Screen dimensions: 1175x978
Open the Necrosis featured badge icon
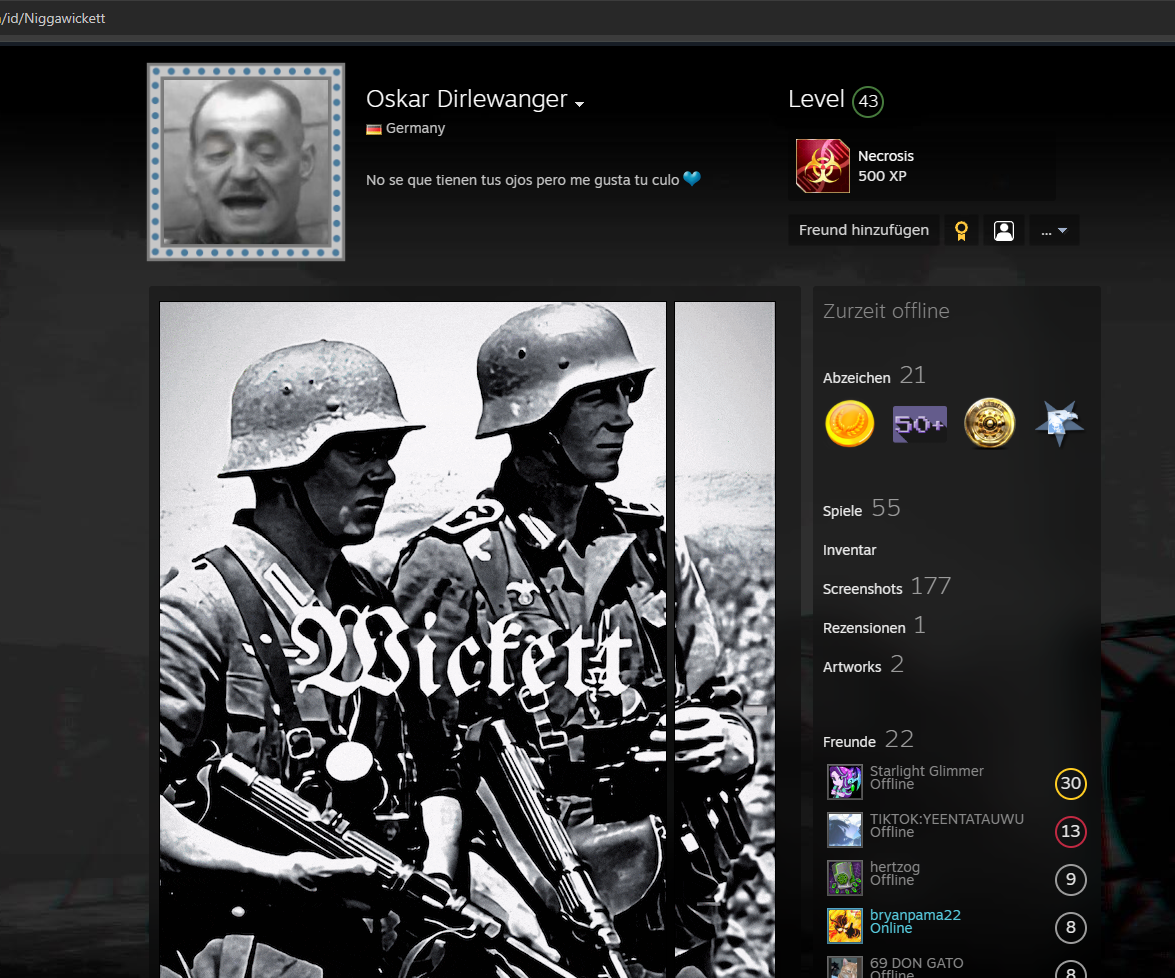pos(822,166)
